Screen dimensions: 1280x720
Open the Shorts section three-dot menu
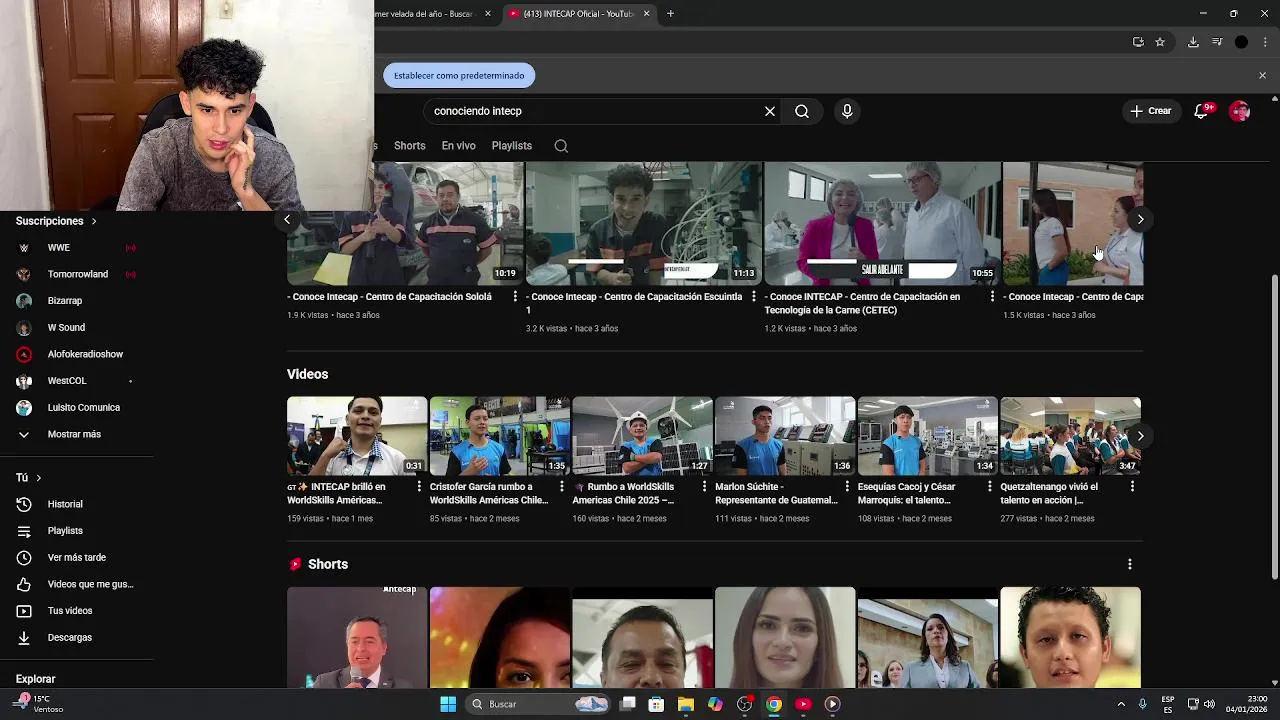[x=1130, y=565]
